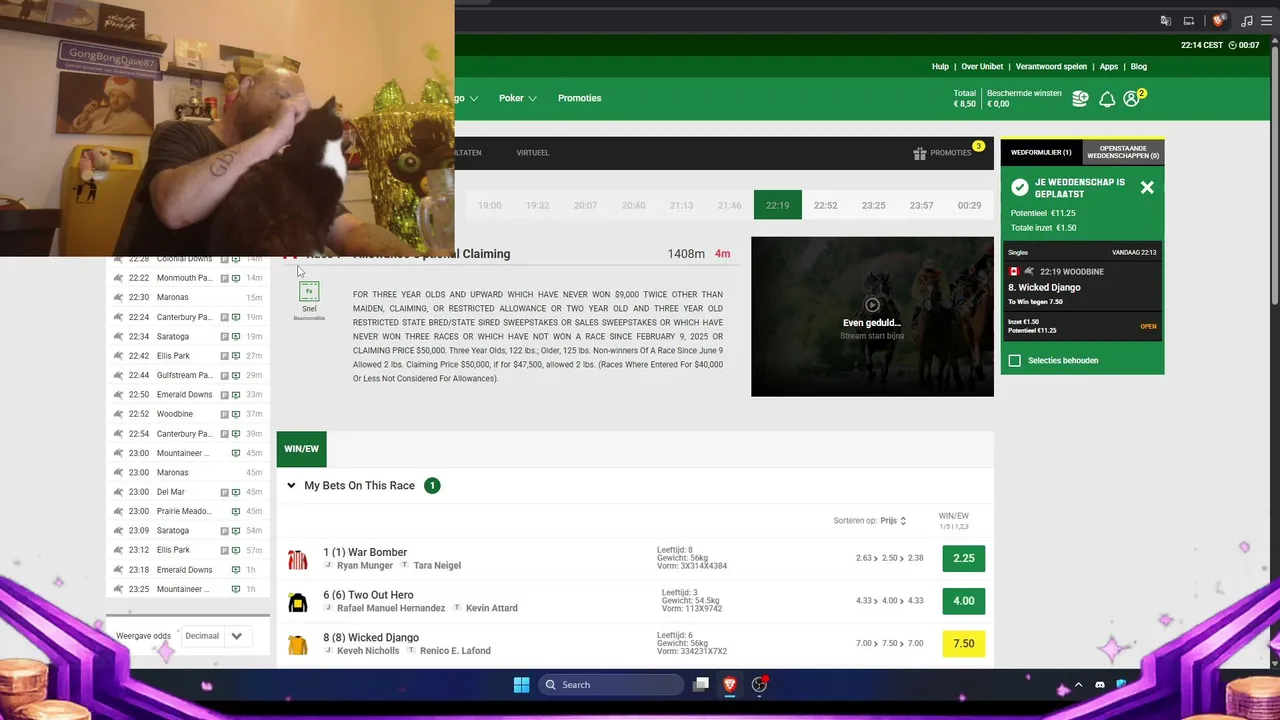Viewport: 1280px width, 720px height.
Task: Collapse My Bets On This Race
Action: (291, 486)
